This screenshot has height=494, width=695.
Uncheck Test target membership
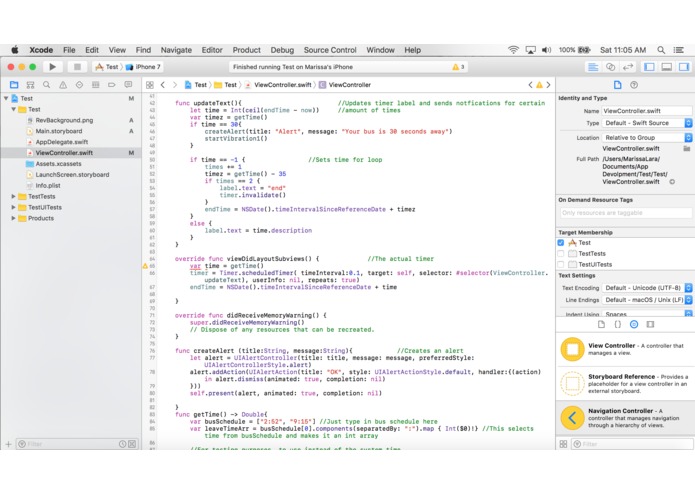561,243
